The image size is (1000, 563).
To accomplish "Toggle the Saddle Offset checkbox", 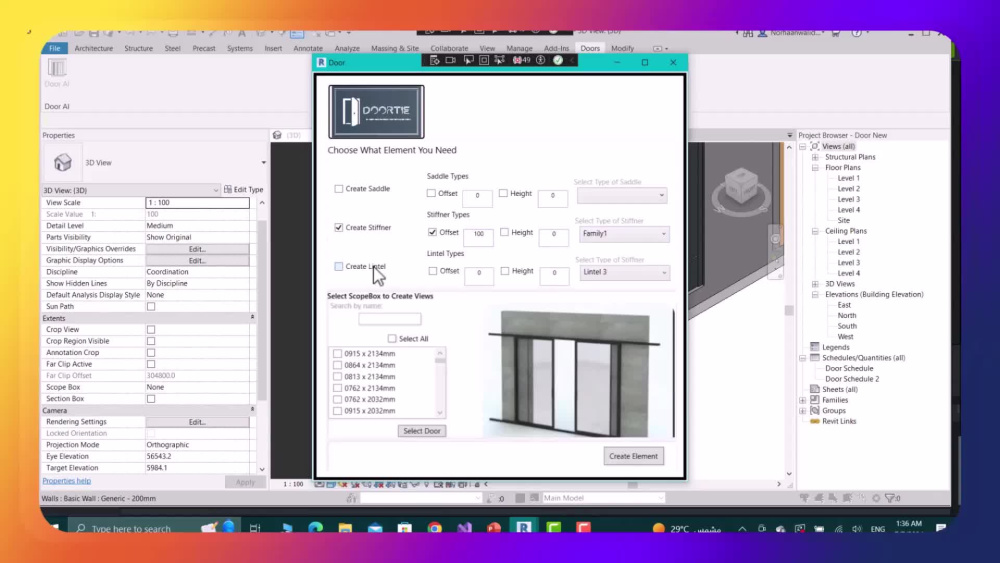I will coord(432,193).
